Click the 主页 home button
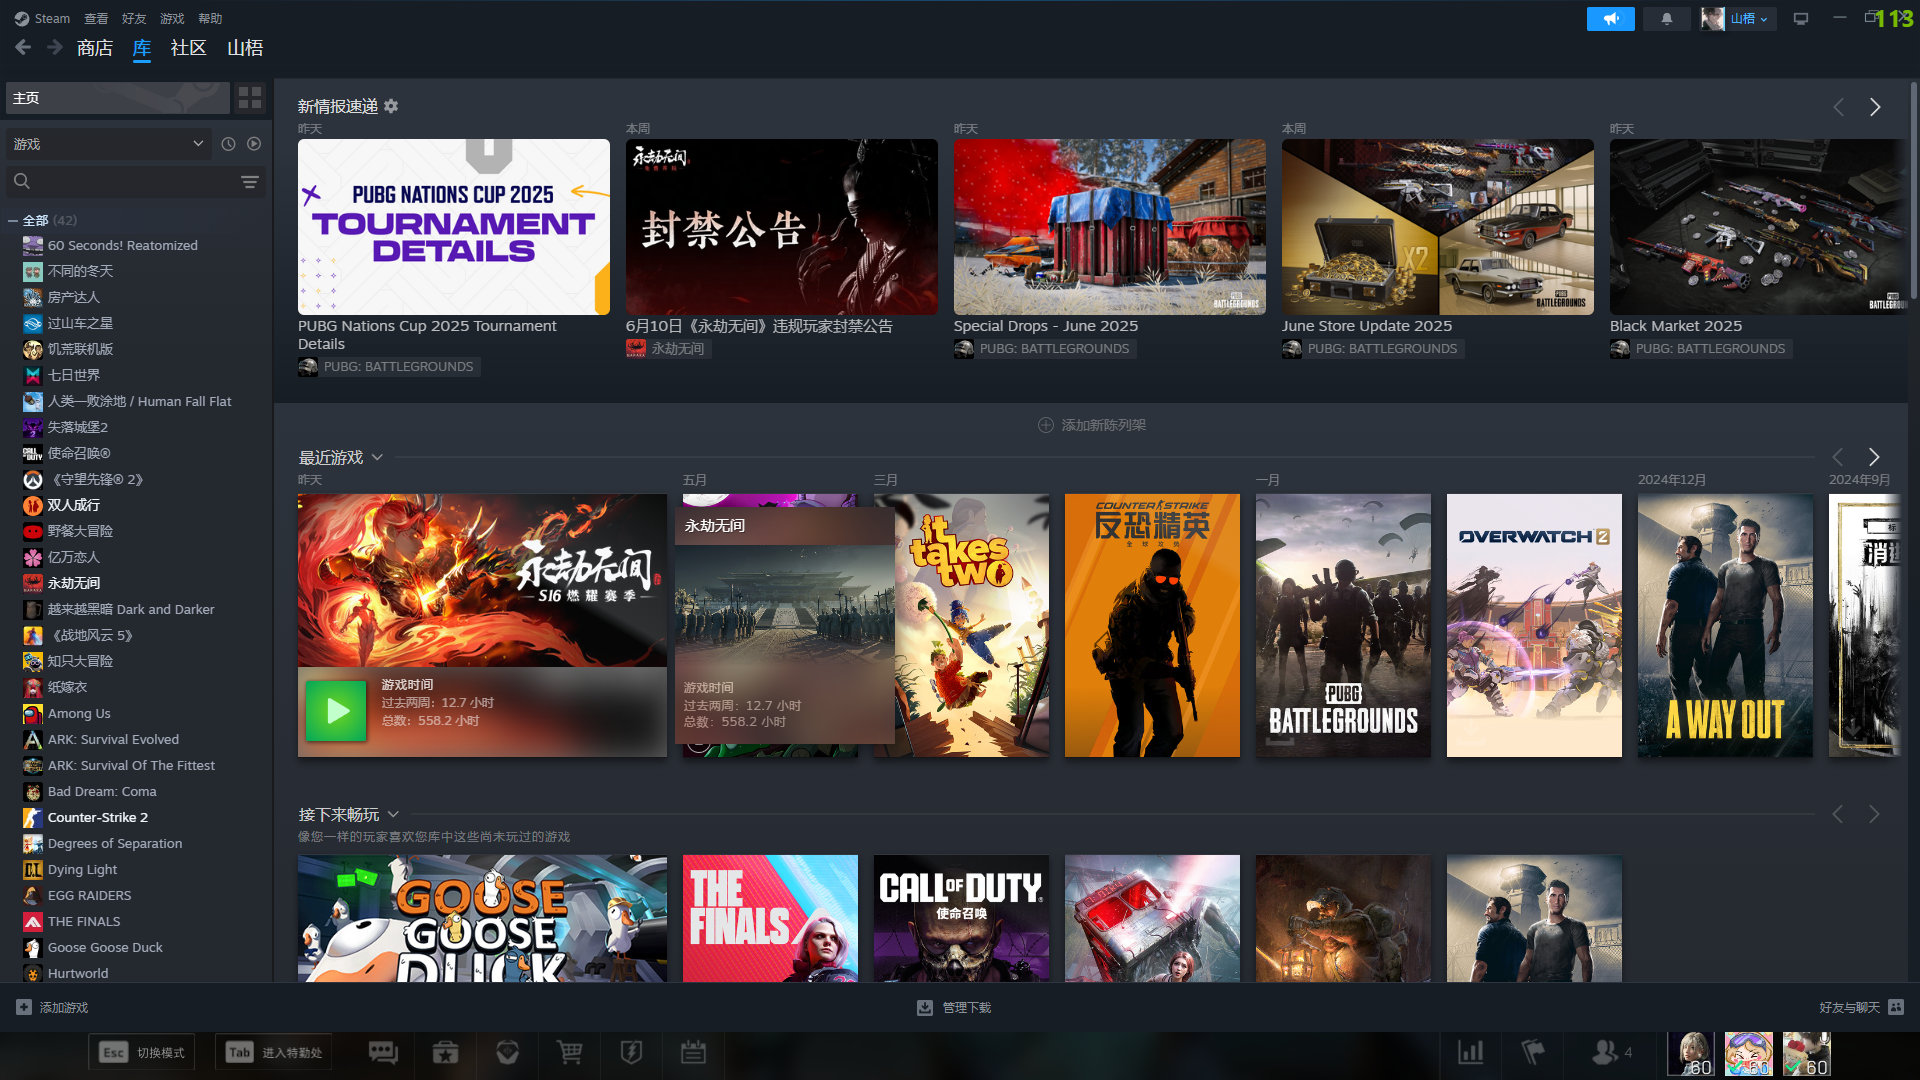The image size is (1920, 1080). click(x=118, y=98)
